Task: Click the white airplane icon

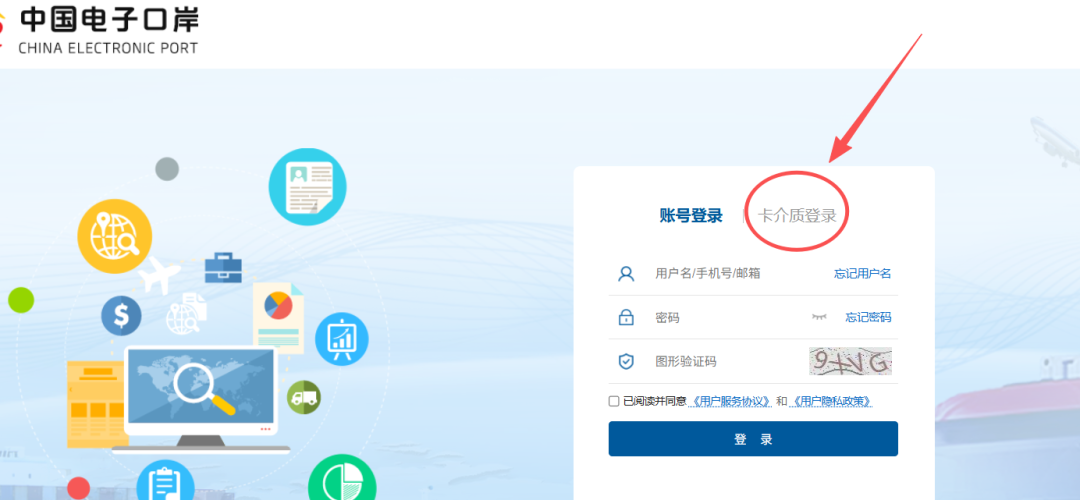Action: 158,274
